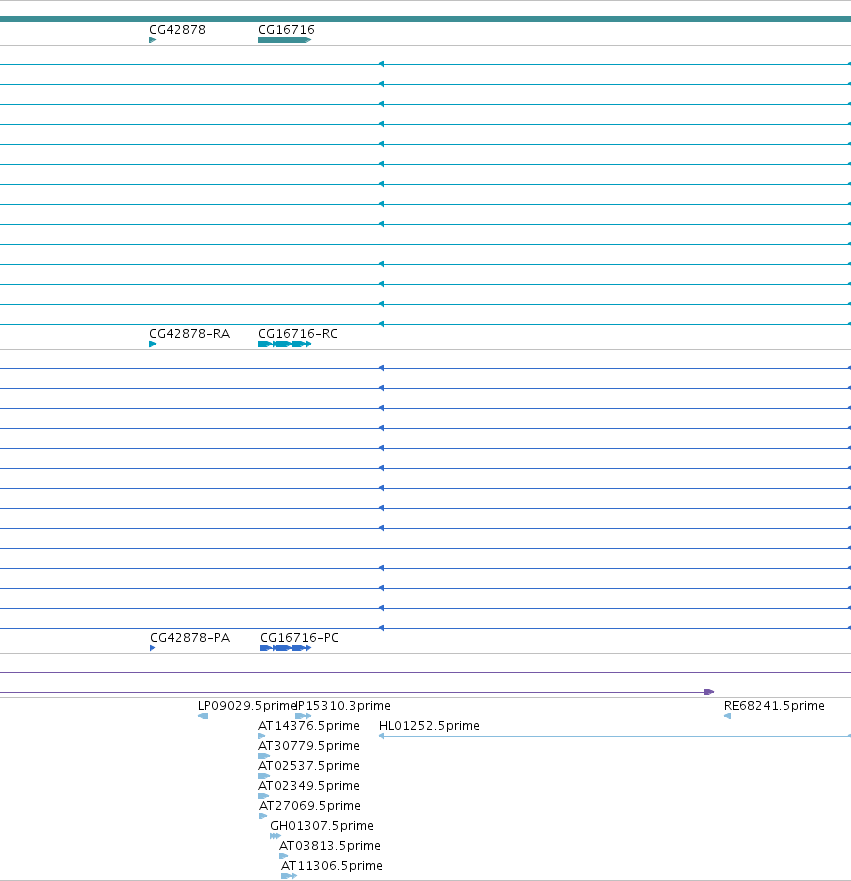Click the arrow glyph below CG42878-RA
This screenshot has height=881, width=851.
tap(152, 344)
